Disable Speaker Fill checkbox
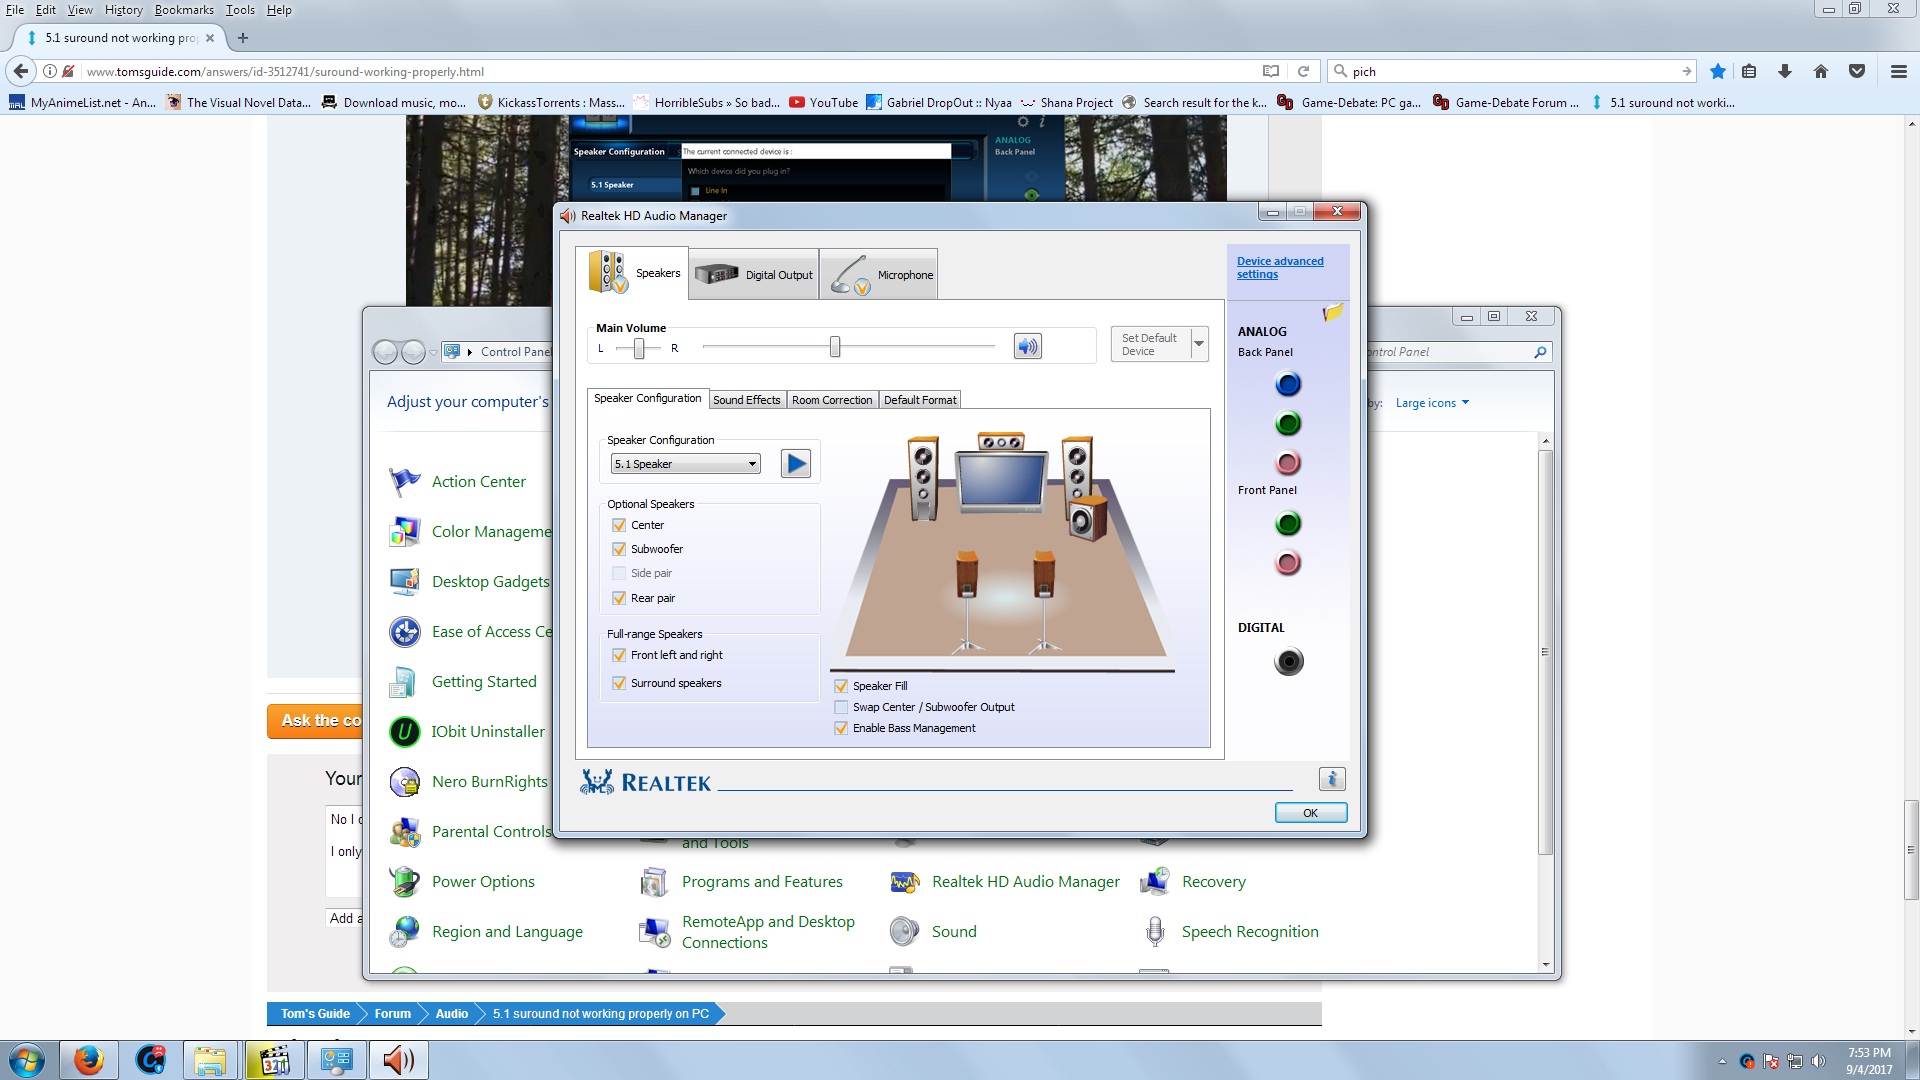Image resolution: width=1920 pixels, height=1080 pixels. (841, 686)
